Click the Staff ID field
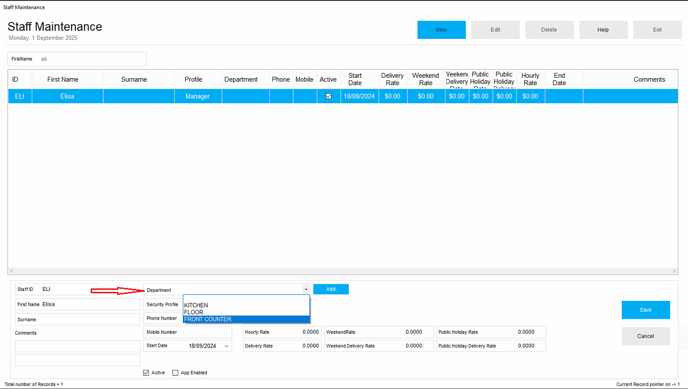Screen dimensions: 688x389 pos(56,289)
